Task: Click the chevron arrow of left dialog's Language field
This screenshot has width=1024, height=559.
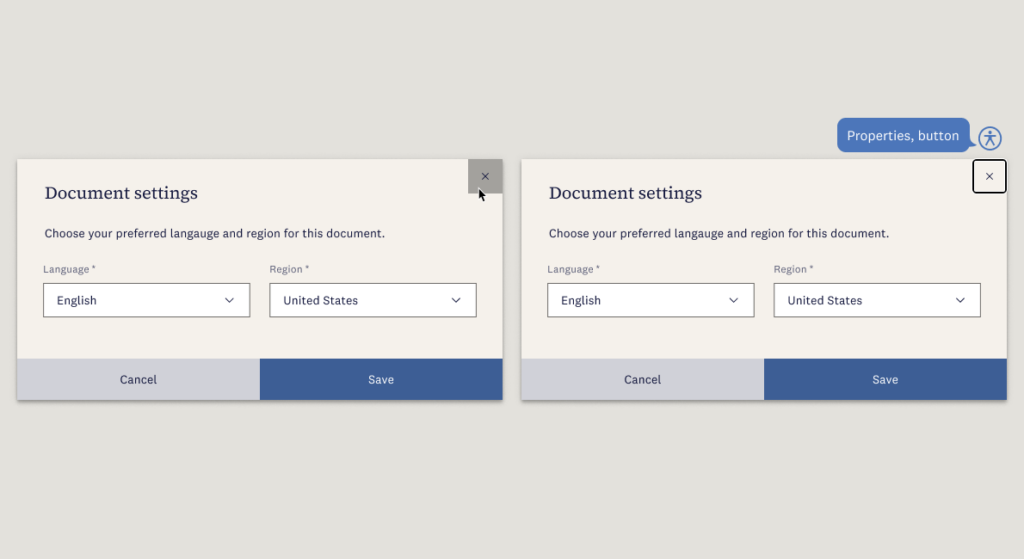Action: [x=229, y=300]
